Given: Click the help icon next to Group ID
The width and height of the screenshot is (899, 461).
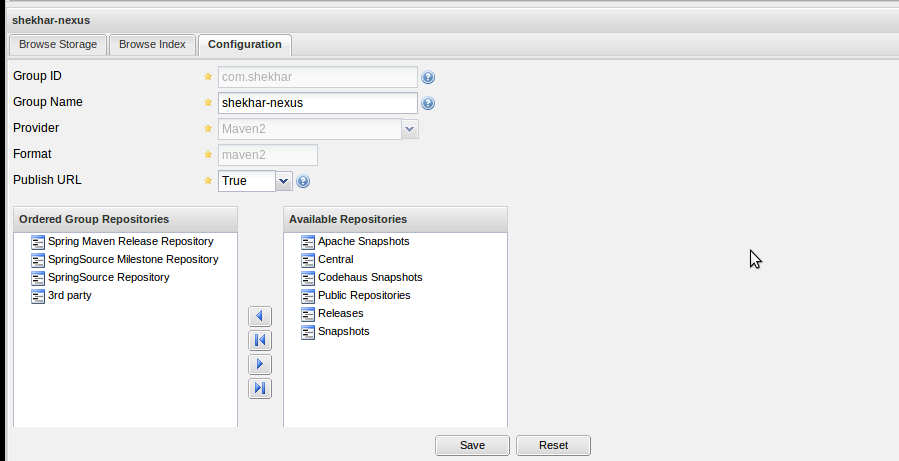Looking at the screenshot, I should (428, 77).
